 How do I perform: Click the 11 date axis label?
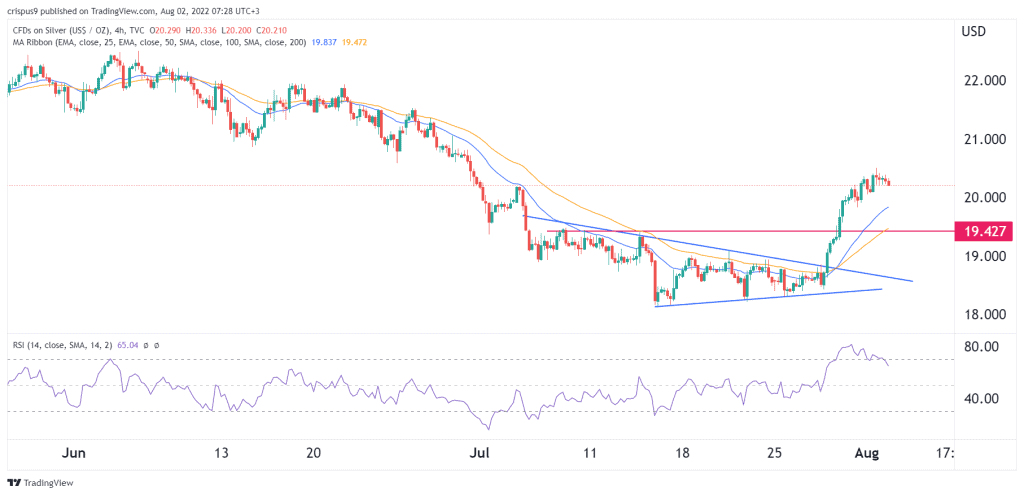point(590,453)
